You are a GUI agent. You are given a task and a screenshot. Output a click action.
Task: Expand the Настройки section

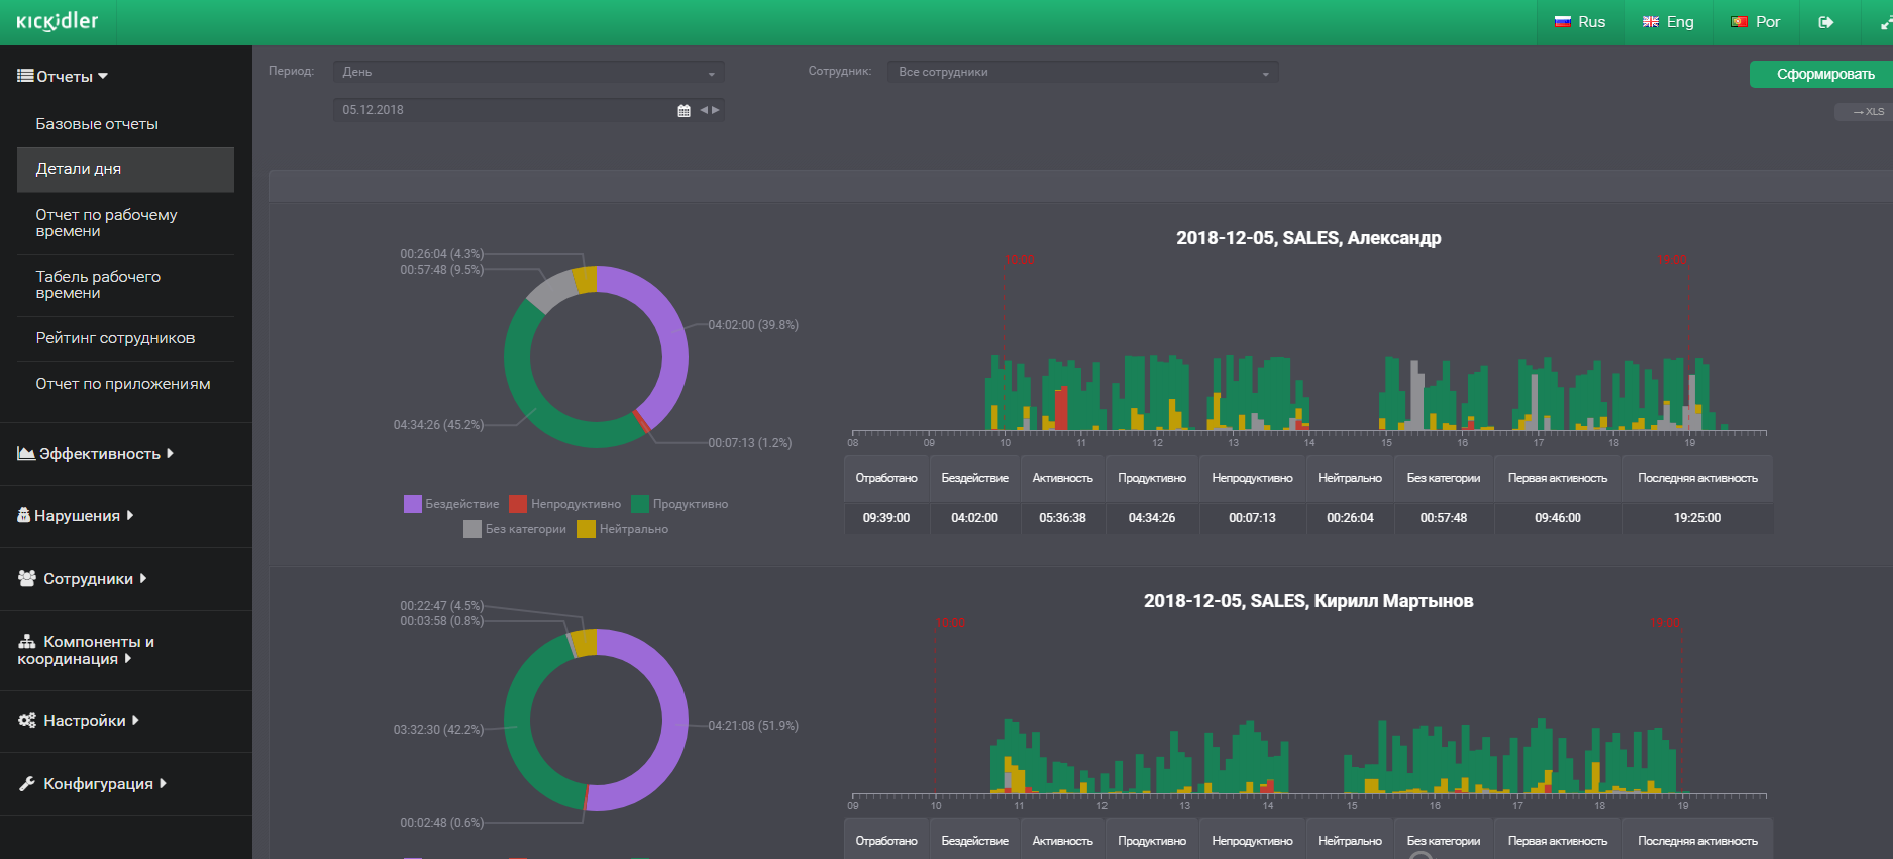click(x=135, y=720)
